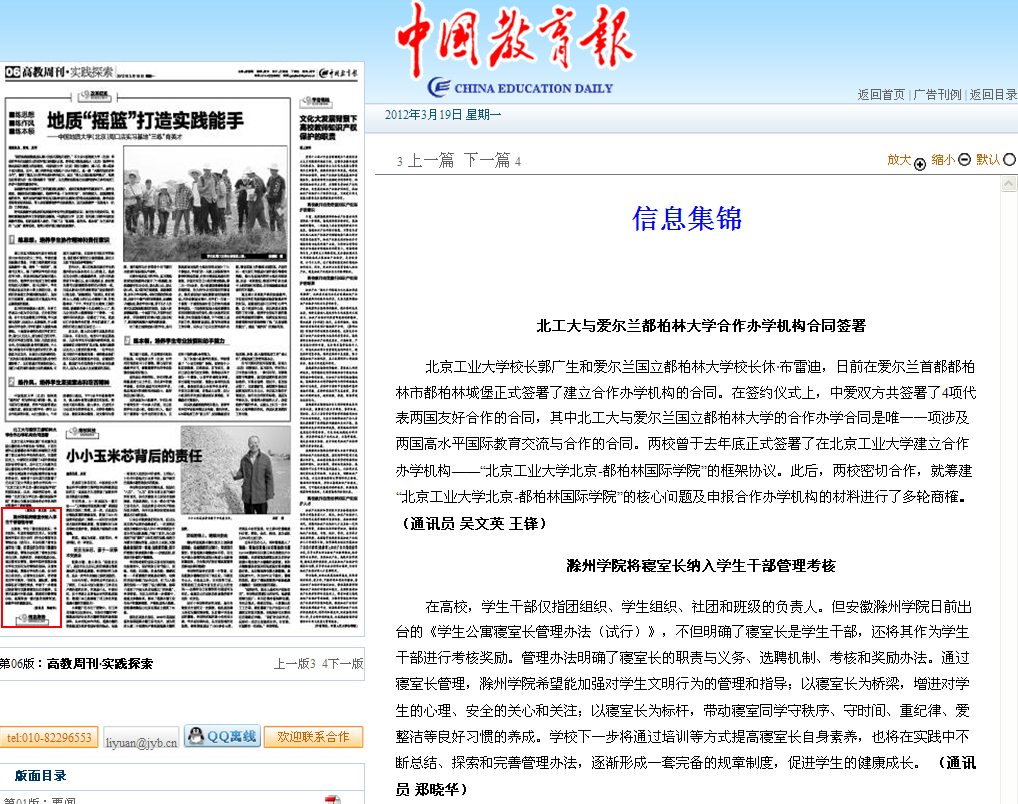The height and width of the screenshot is (804, 1018).
Task: Click subheading 北工大与爱尔兰都柏林大学合作办学机构合同签署
Action: [x=701, y=326]
